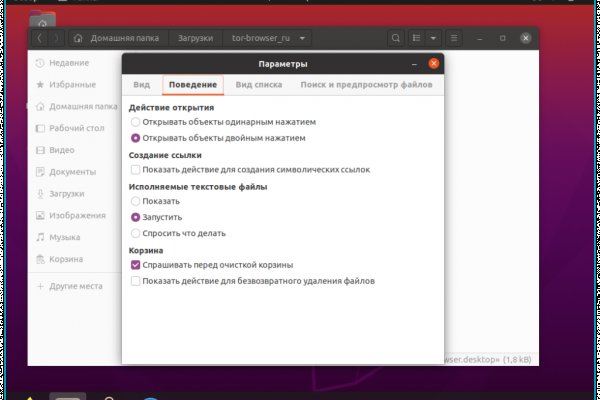Viewport: 600px width, 400px height.
Task: Open Недавние in the sidebar
Action: click(x=65, y=62)
